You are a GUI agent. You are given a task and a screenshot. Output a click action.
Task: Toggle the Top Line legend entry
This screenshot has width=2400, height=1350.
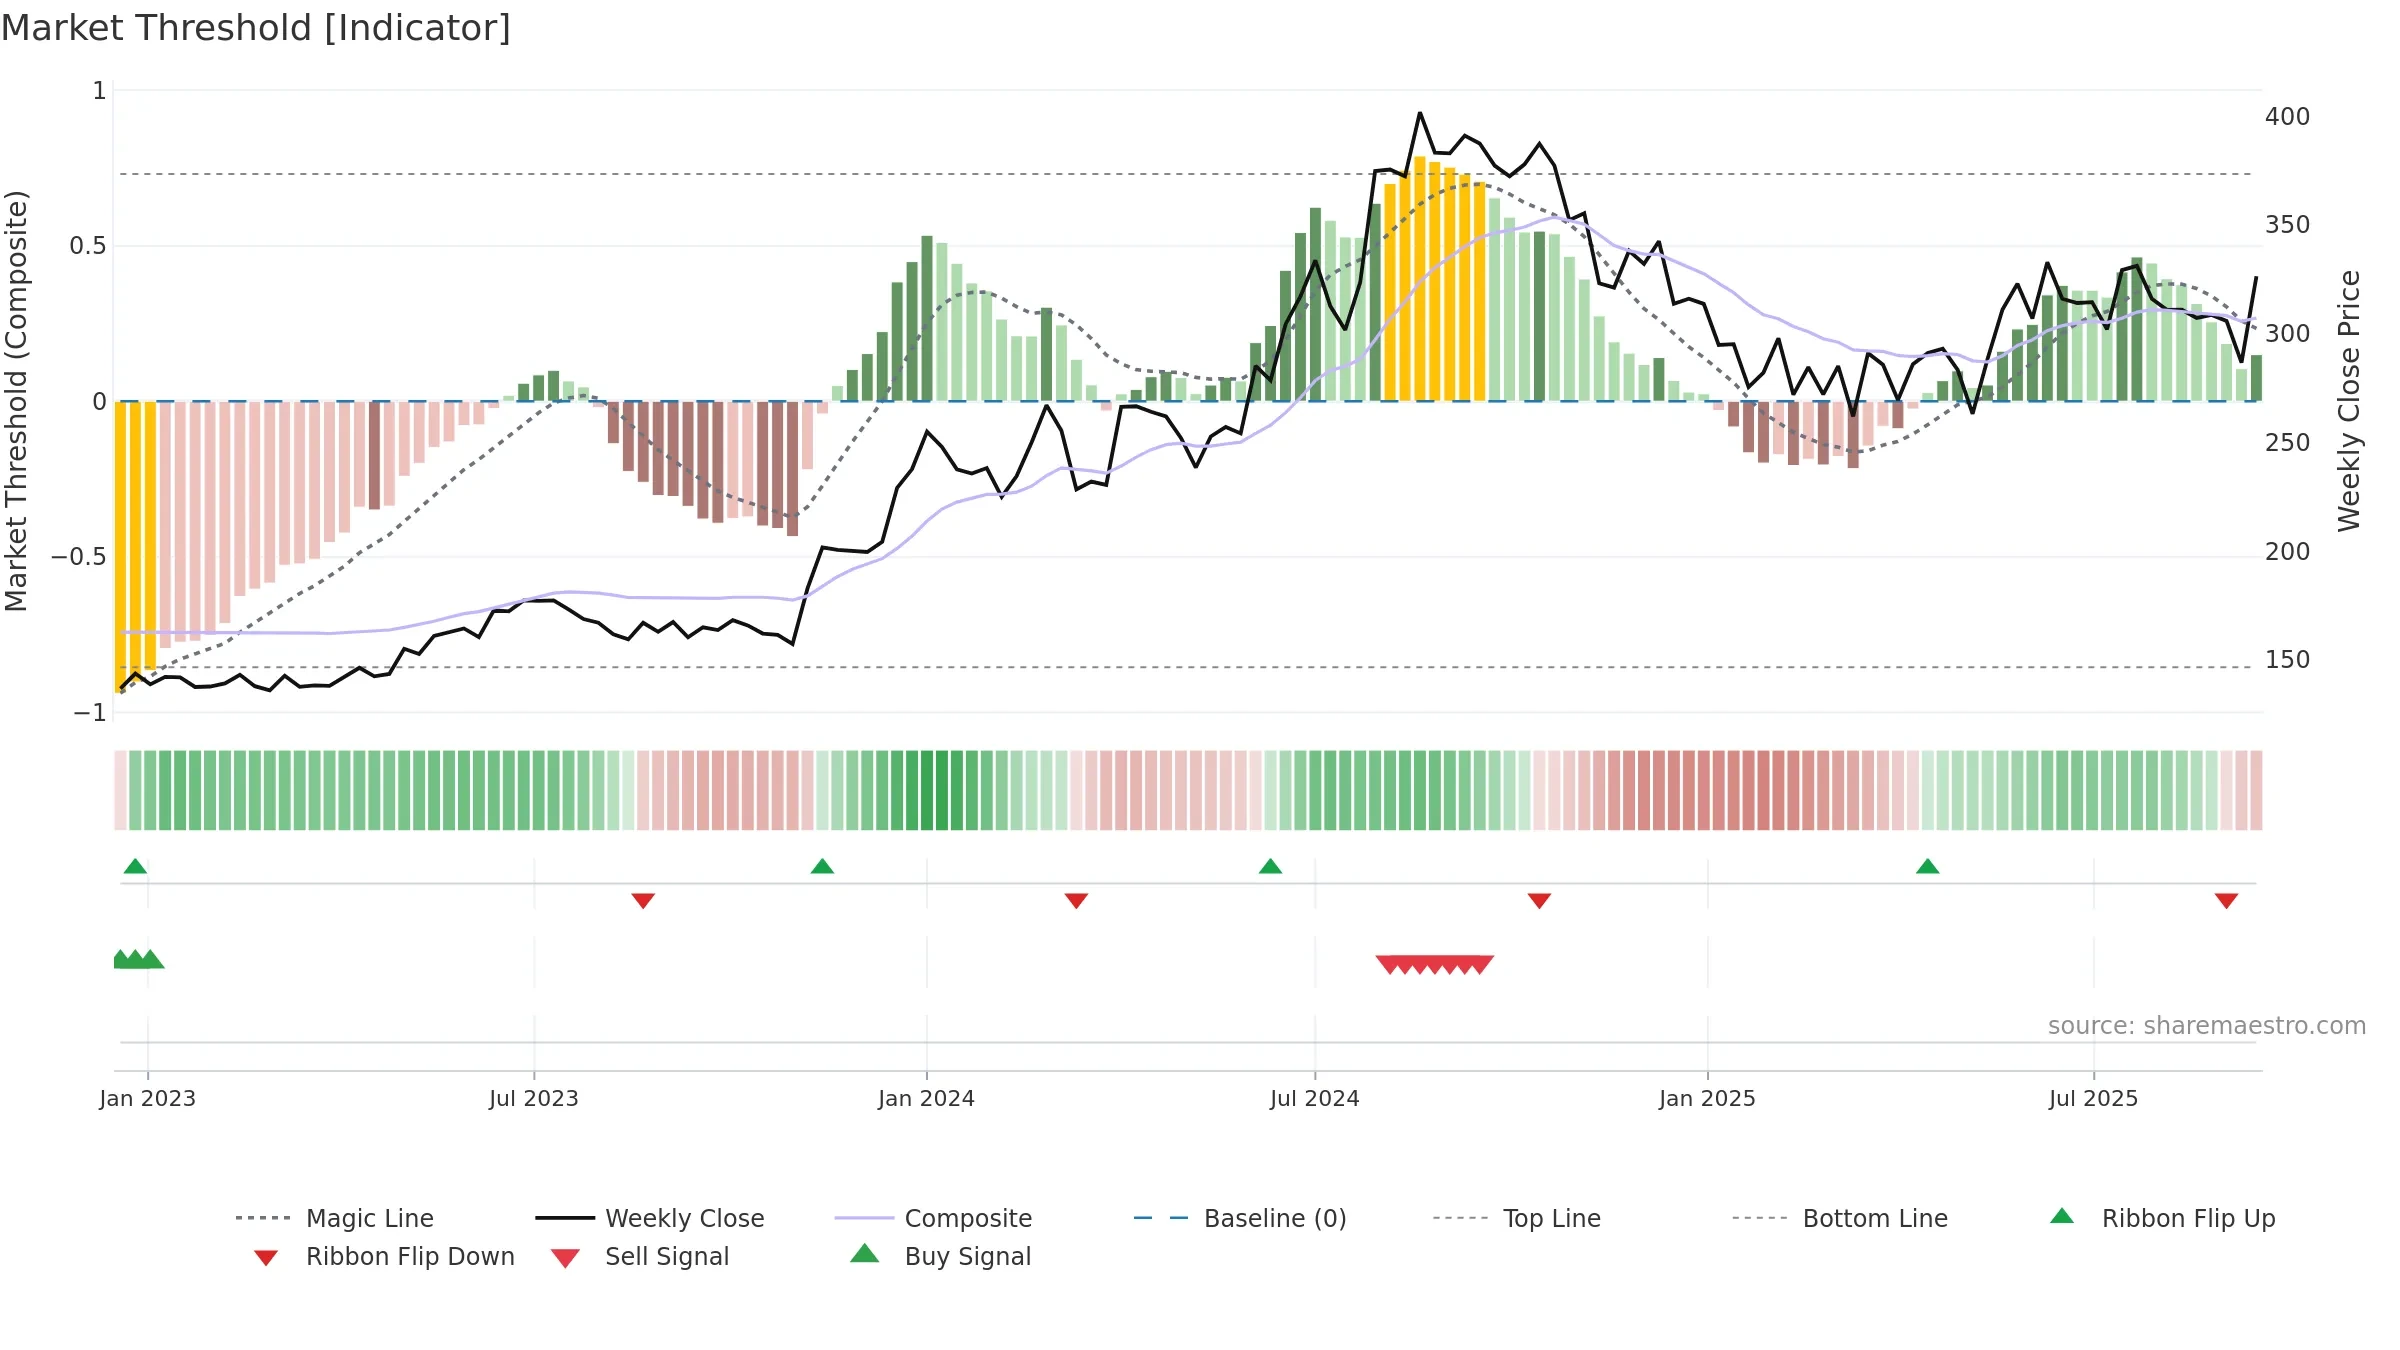[x=1516, y=1218]
